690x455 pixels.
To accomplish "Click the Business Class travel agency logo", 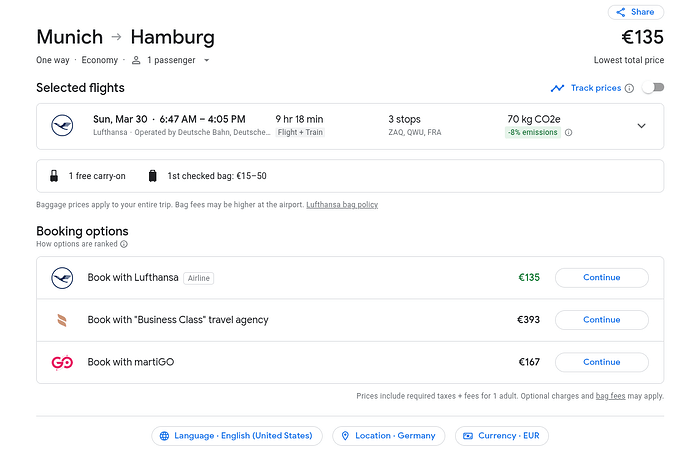I will tap(62, 320).
